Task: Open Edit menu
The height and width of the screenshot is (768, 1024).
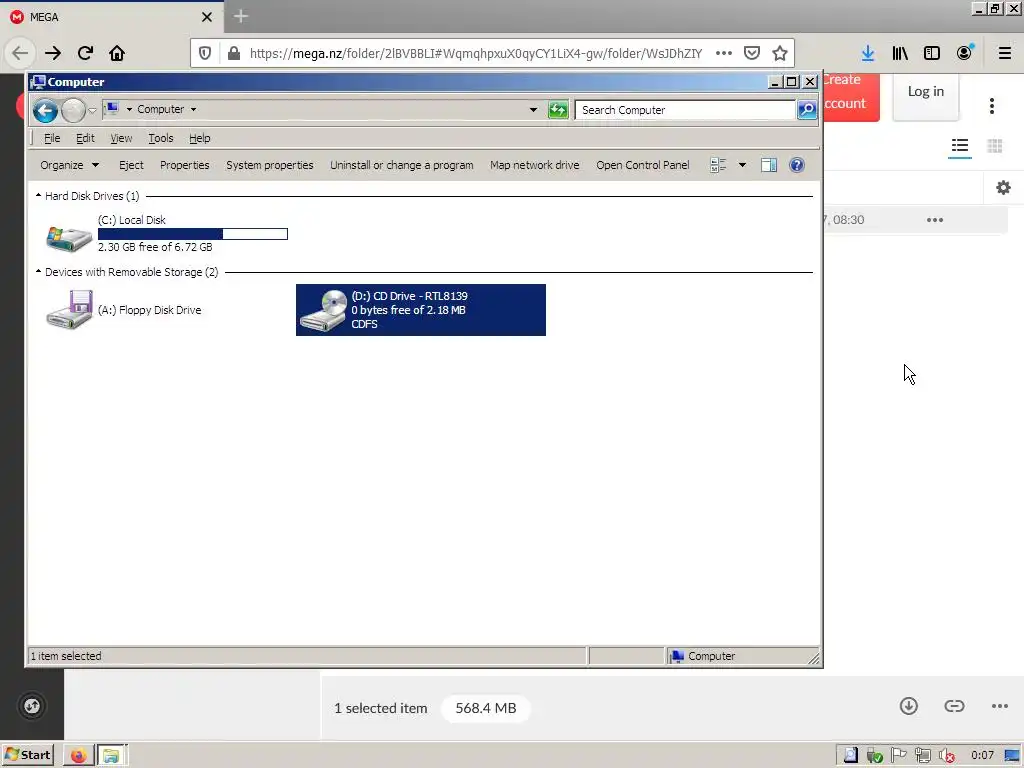Action: (85, 138)
